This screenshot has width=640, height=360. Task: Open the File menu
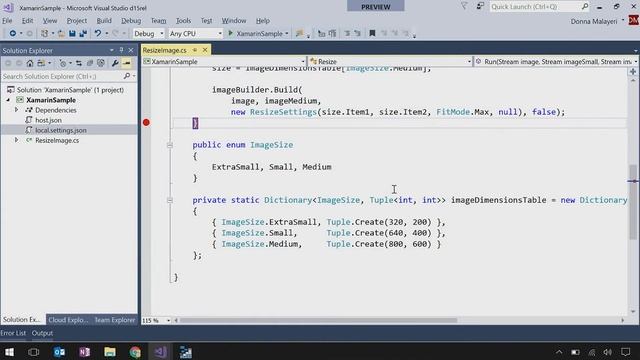(7, 20)
